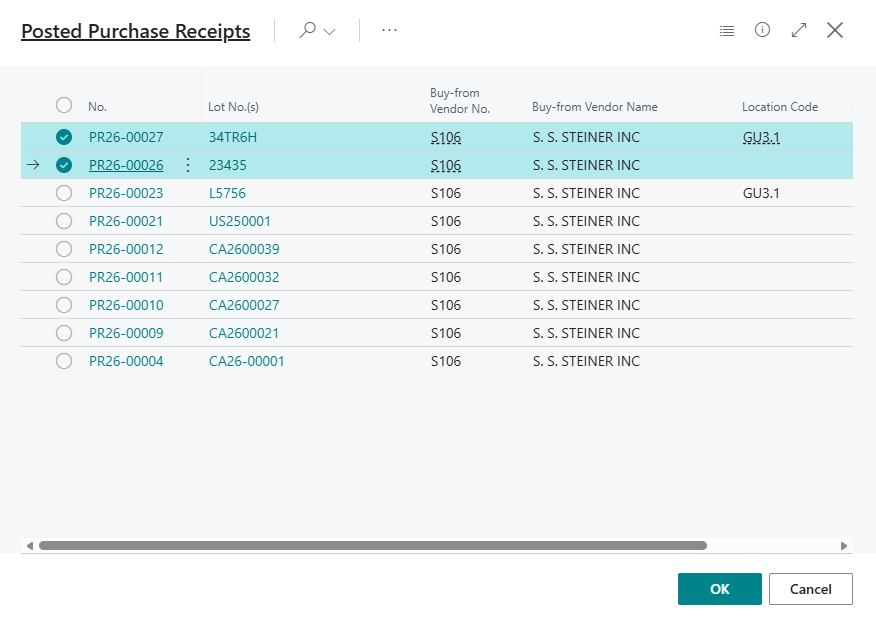Click lot number CA2600032
This screenshot has width=876, height=622.
click(x=244, y=277)
